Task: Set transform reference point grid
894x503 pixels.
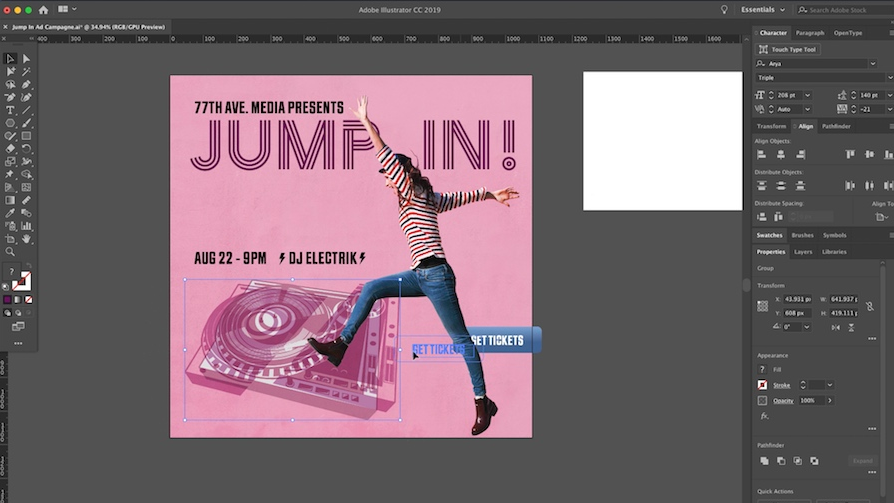Action: coord(763,306)
